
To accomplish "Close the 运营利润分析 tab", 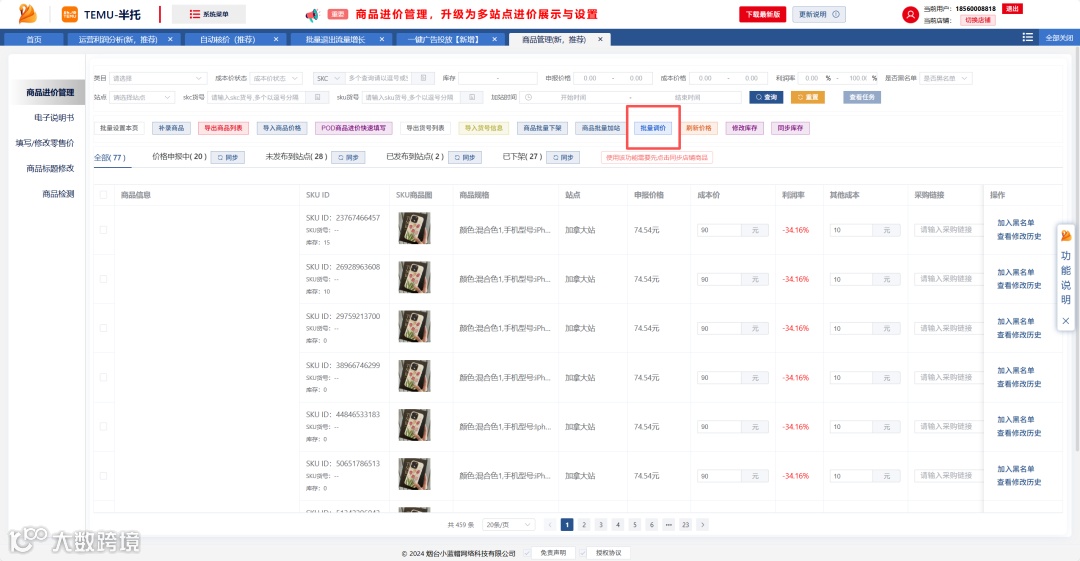I will (170, 39).
